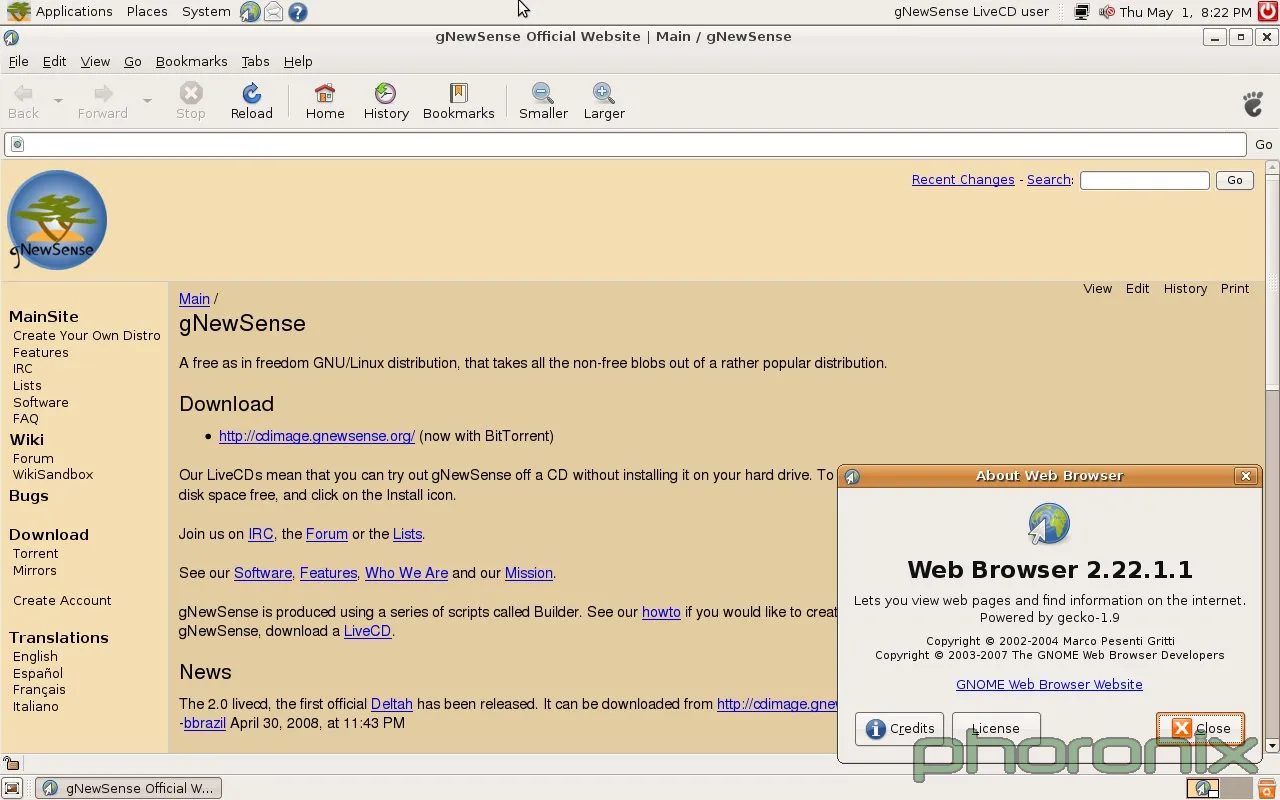
Task: Open the Help menu
Action: pyautogui.click(x=298, y=62)
